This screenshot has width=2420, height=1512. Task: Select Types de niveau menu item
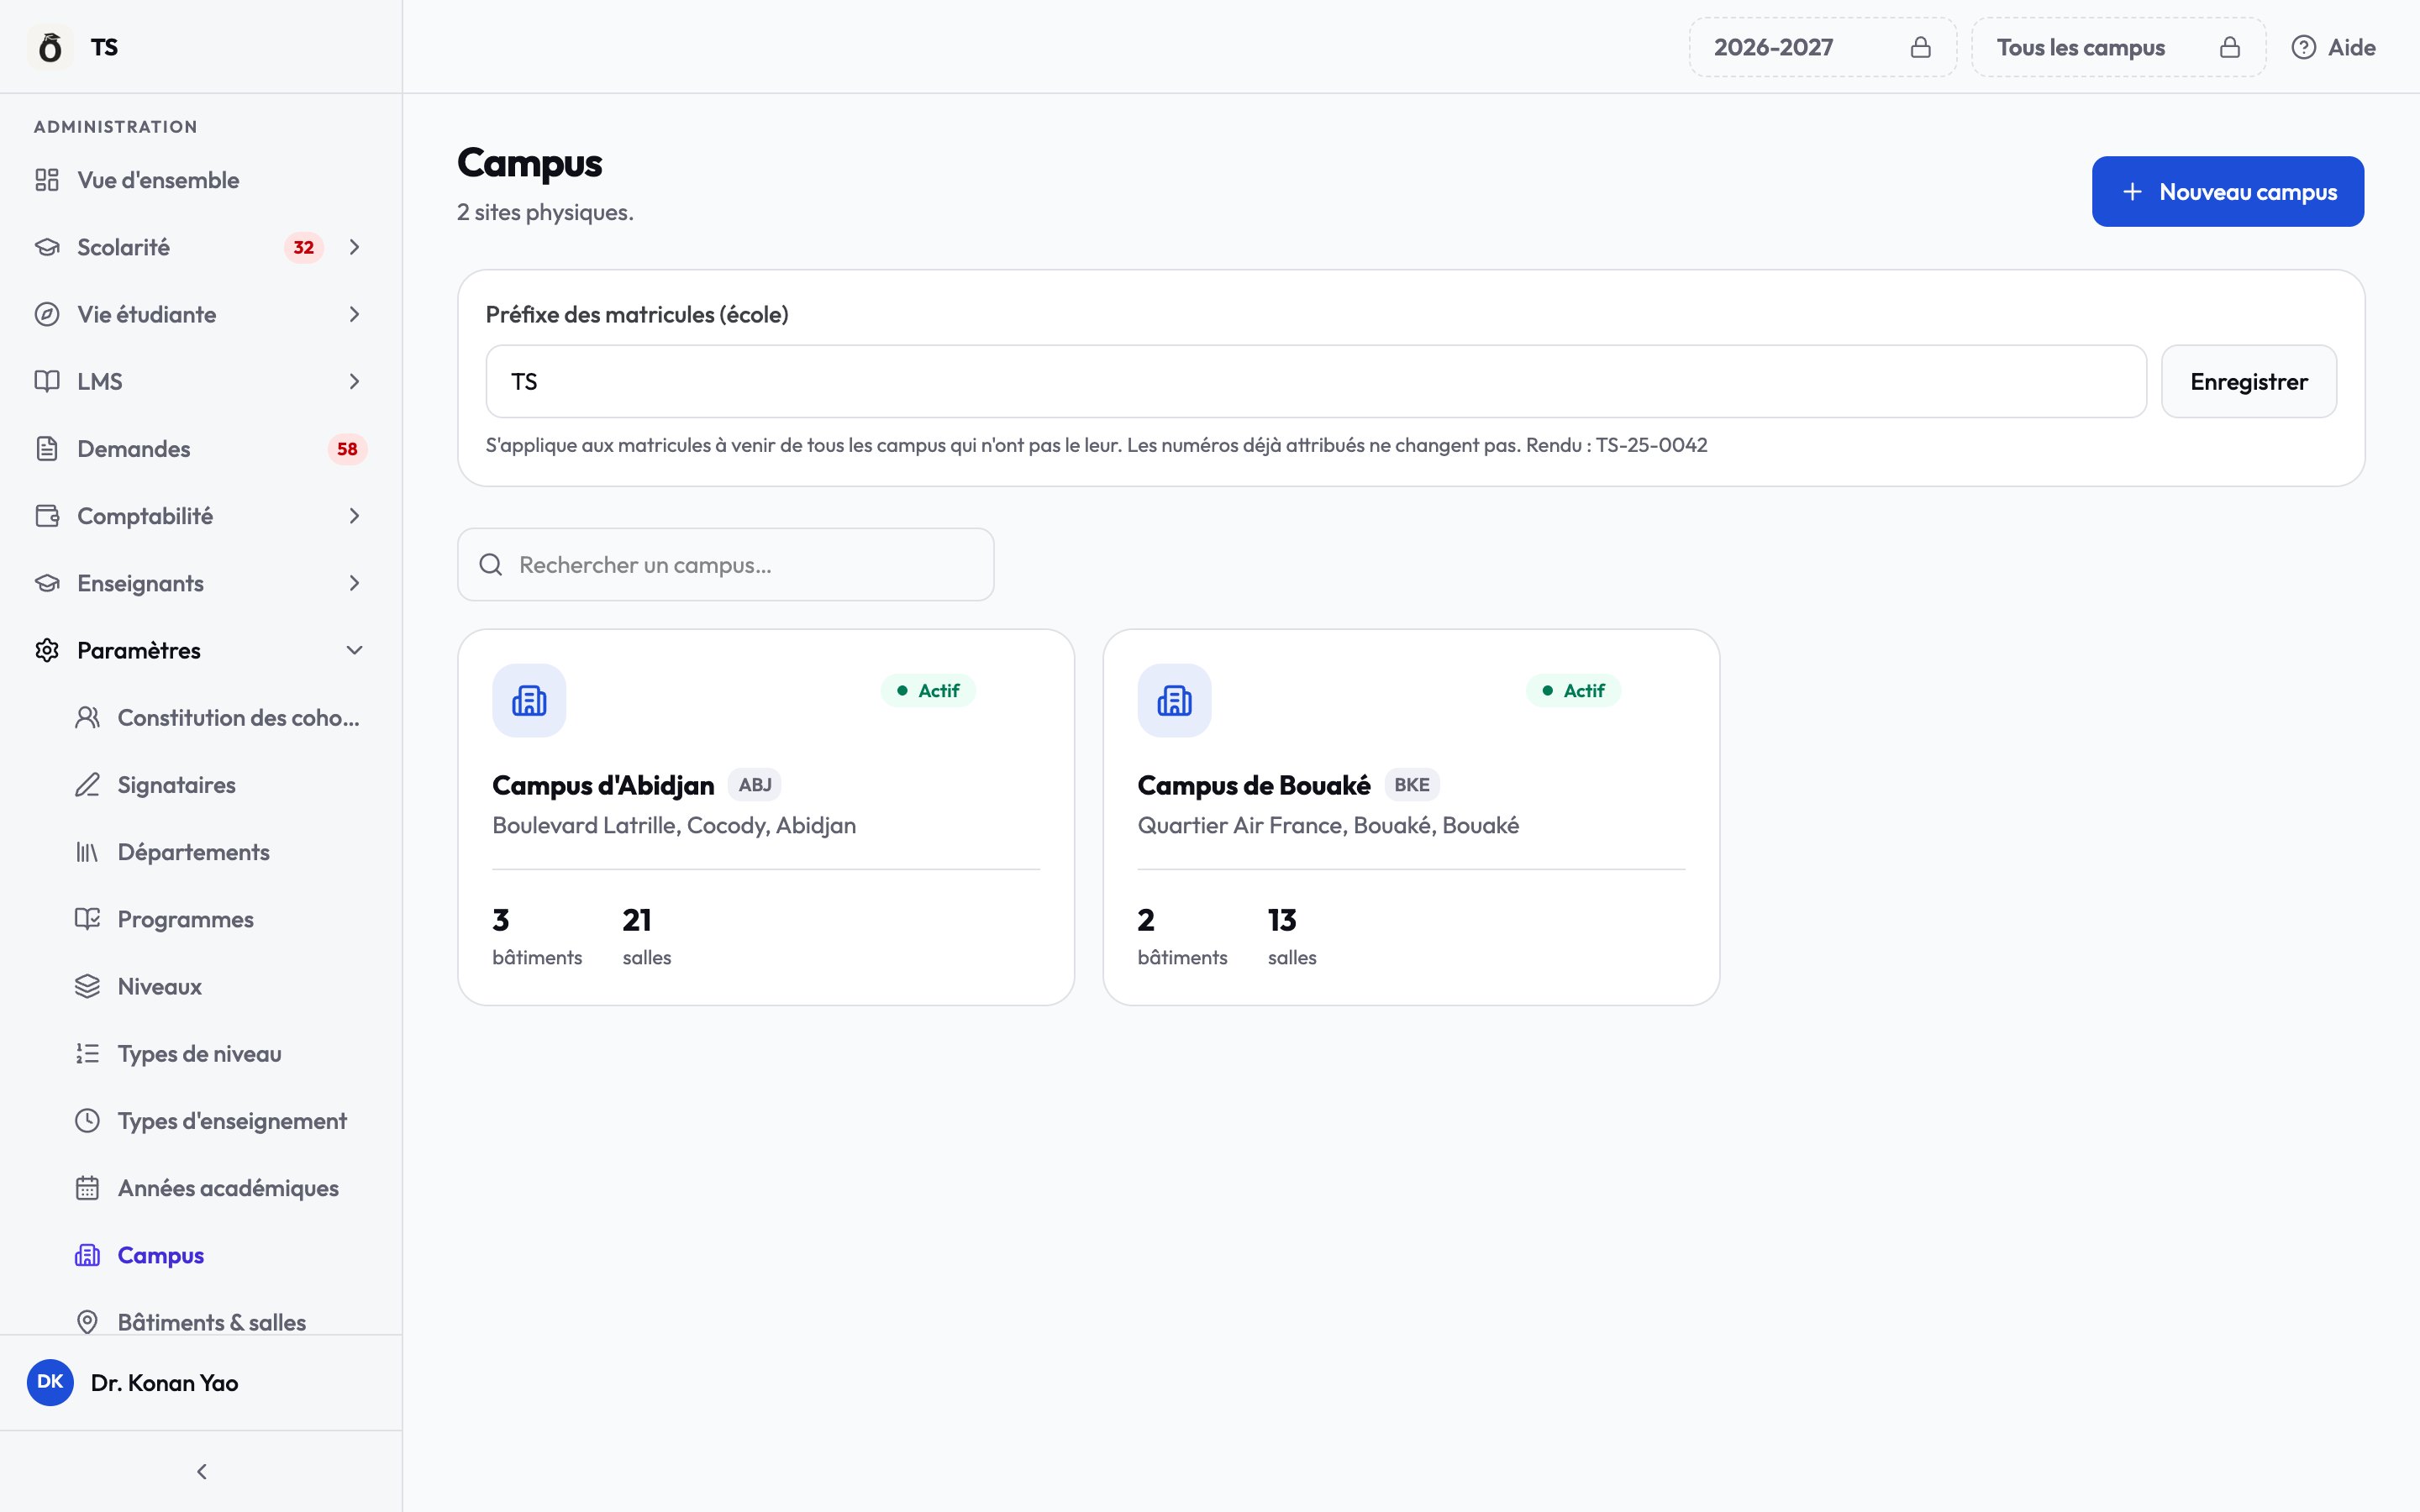click(x=217, y=1054)
